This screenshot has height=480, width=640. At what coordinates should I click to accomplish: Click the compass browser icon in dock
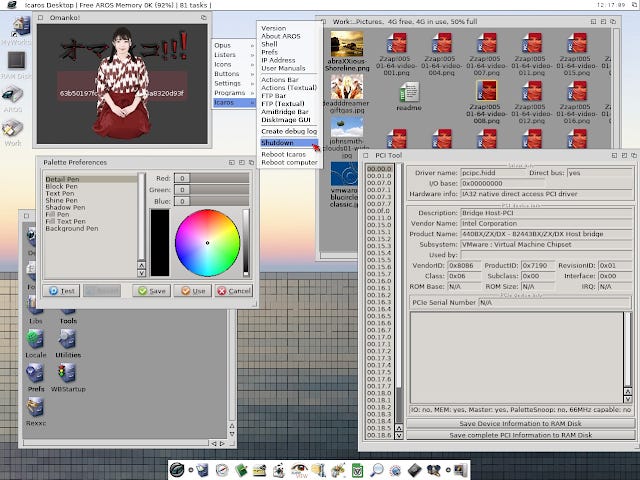[222, 470]
